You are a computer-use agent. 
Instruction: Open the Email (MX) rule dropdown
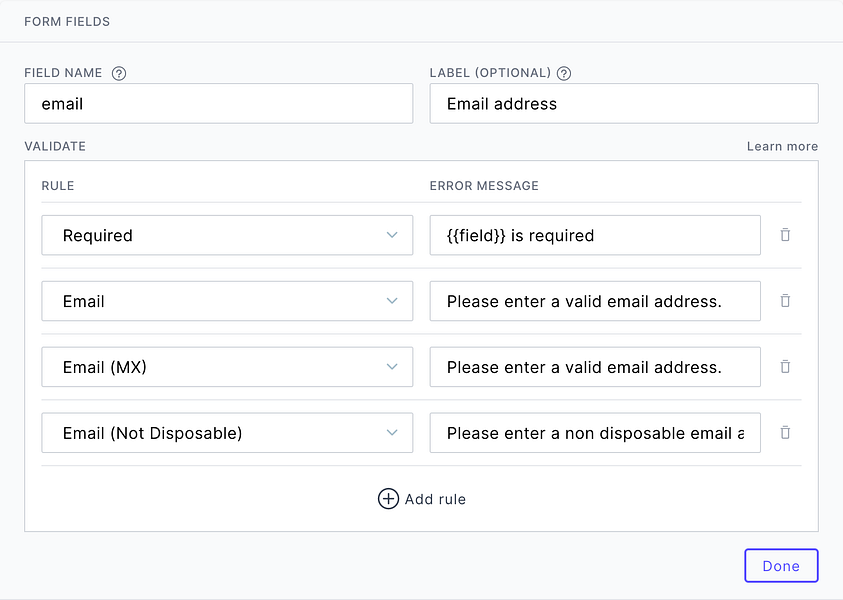point(227,367)
